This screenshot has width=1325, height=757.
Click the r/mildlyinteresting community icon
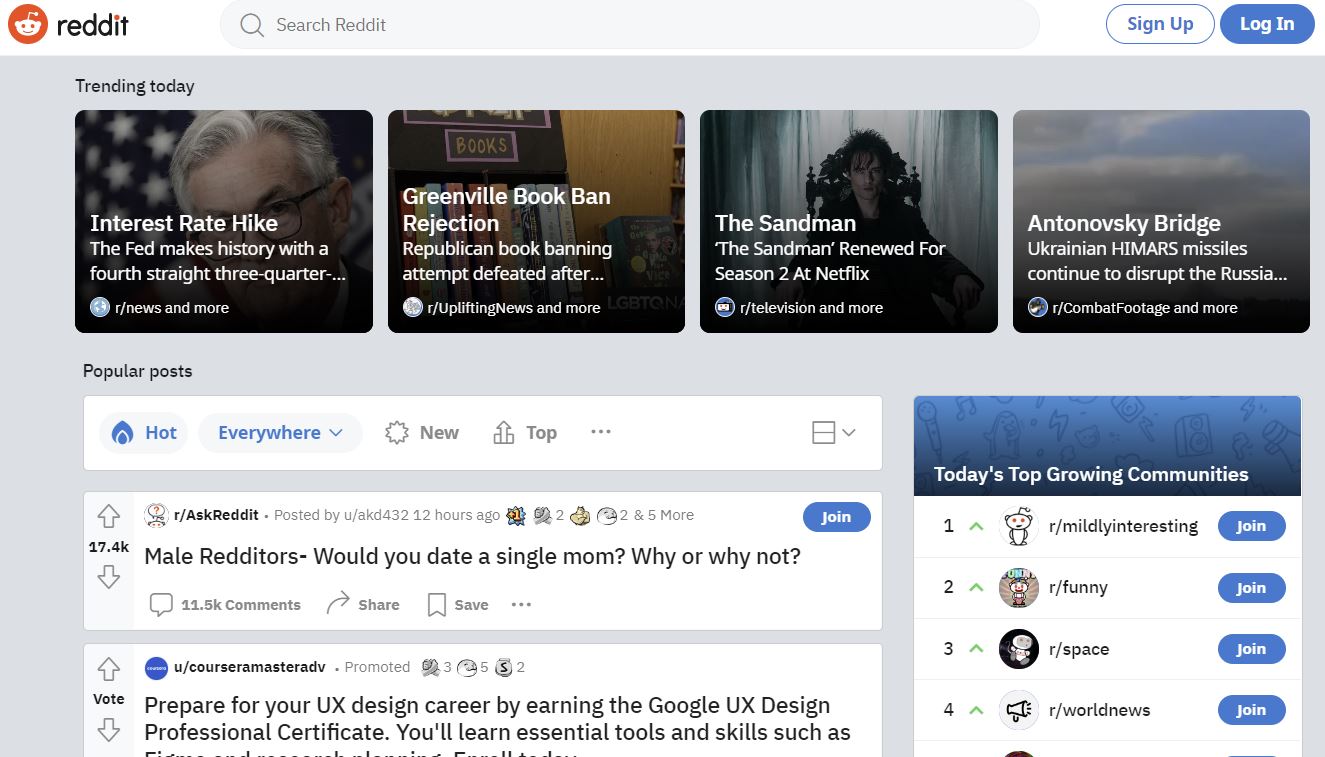tap(1019, 526)
